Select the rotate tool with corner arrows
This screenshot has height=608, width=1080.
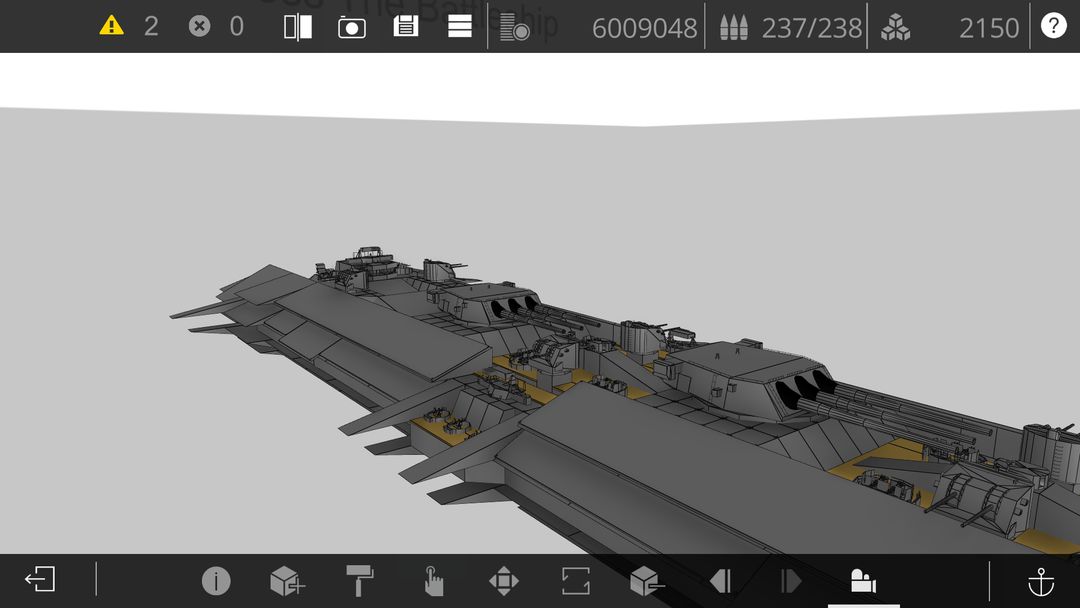(x=575, y=580)
